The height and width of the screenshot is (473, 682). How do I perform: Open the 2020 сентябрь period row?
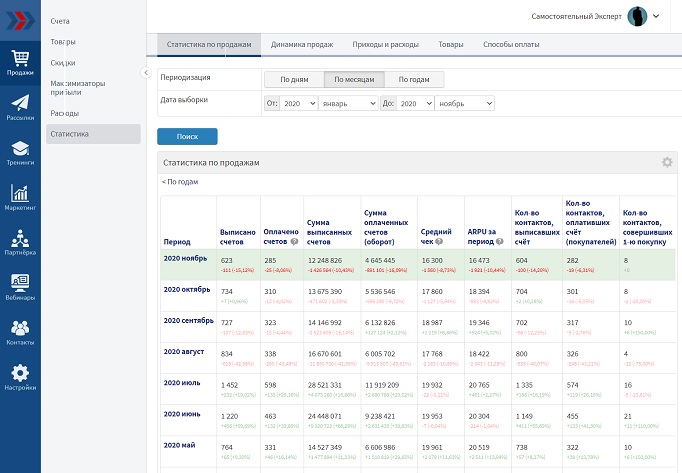point(189,321)
